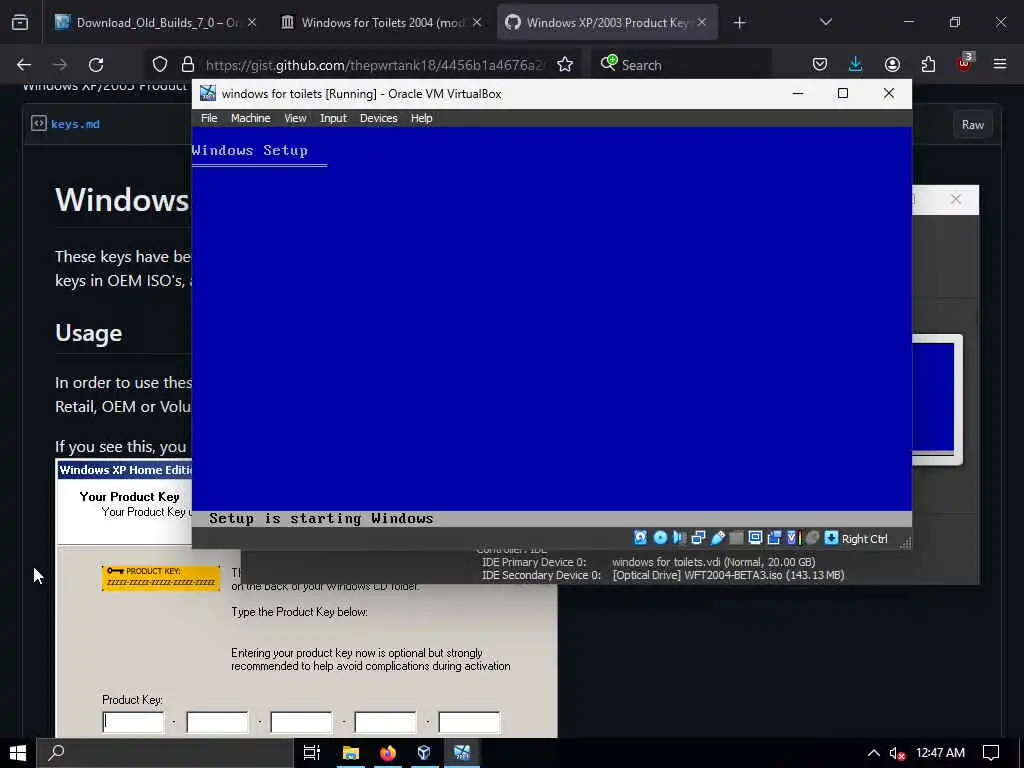1024x768 pixels.
Task: Click the first Product Key box in image
Action: (x=133, y=722)
